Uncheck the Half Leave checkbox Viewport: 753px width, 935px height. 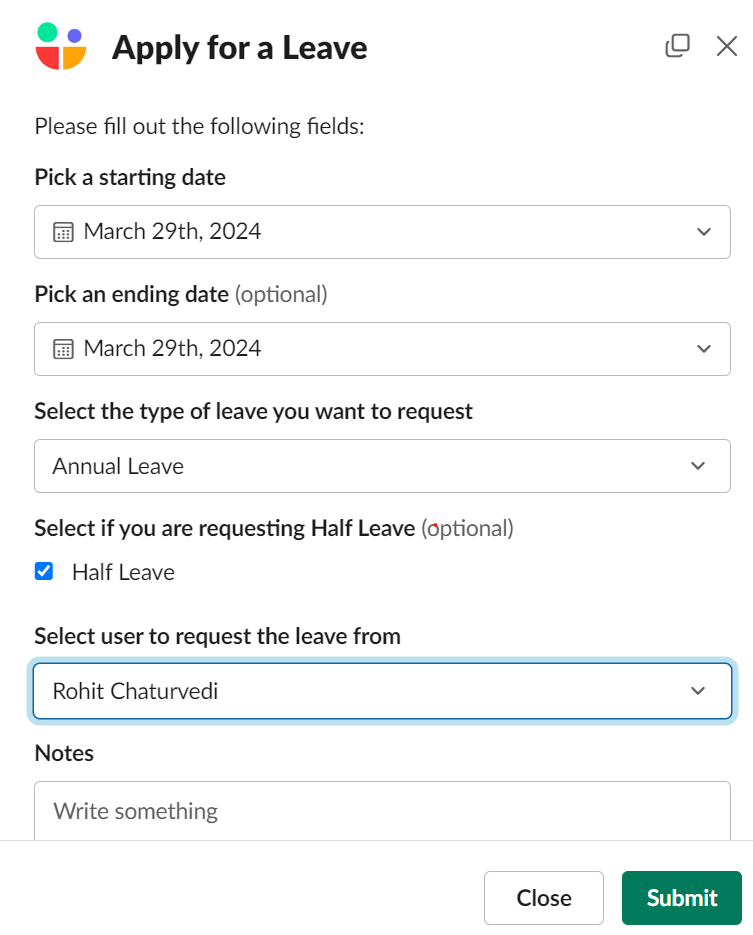[44, 571]
